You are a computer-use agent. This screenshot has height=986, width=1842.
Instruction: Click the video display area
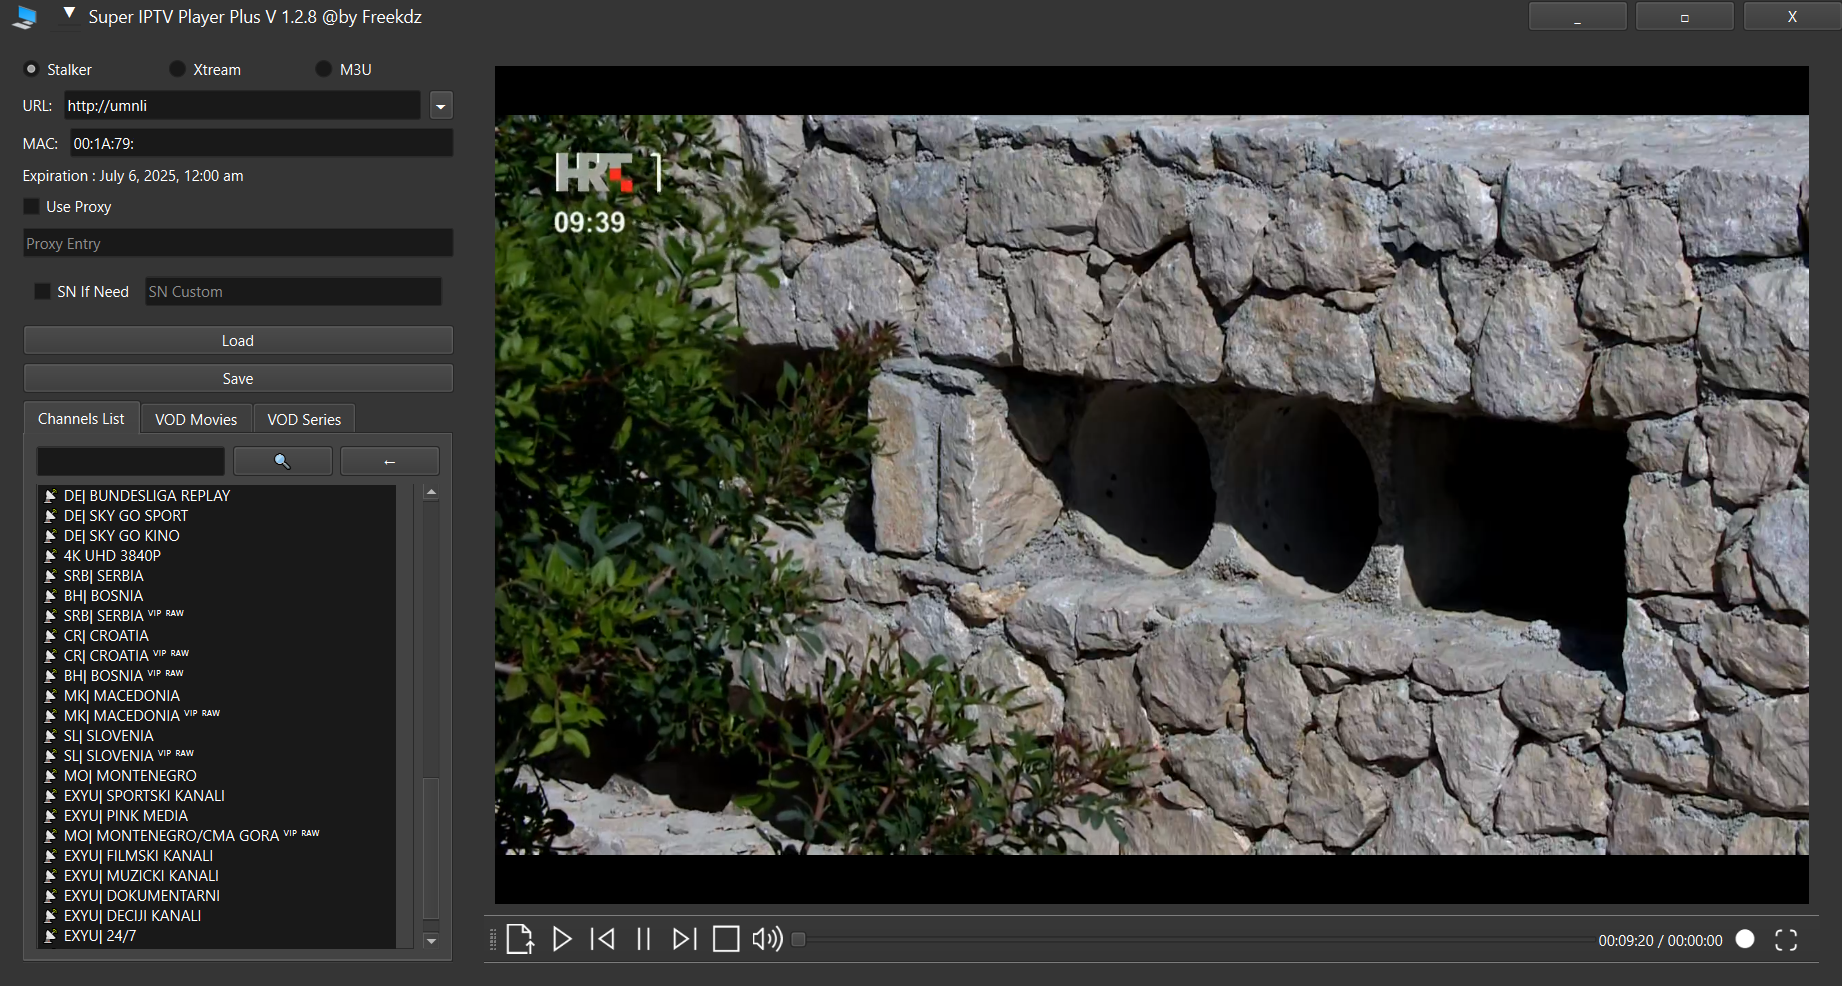[x=1151, y=485]
